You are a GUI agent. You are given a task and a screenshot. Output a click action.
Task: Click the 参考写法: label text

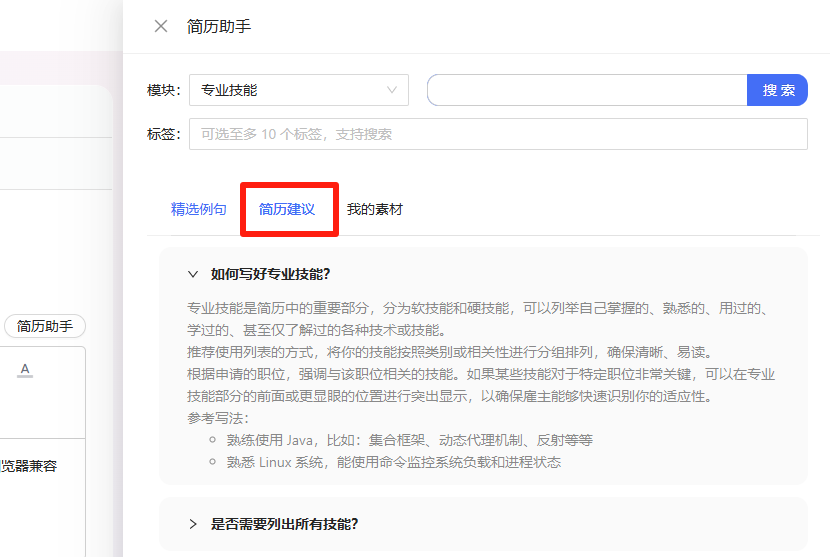218,418
